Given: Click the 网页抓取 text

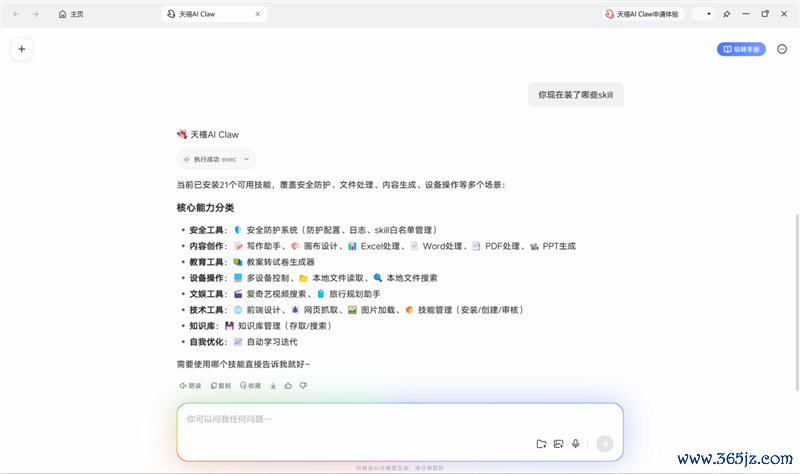Looking at the screenshot, I should (x=321, y=310).
